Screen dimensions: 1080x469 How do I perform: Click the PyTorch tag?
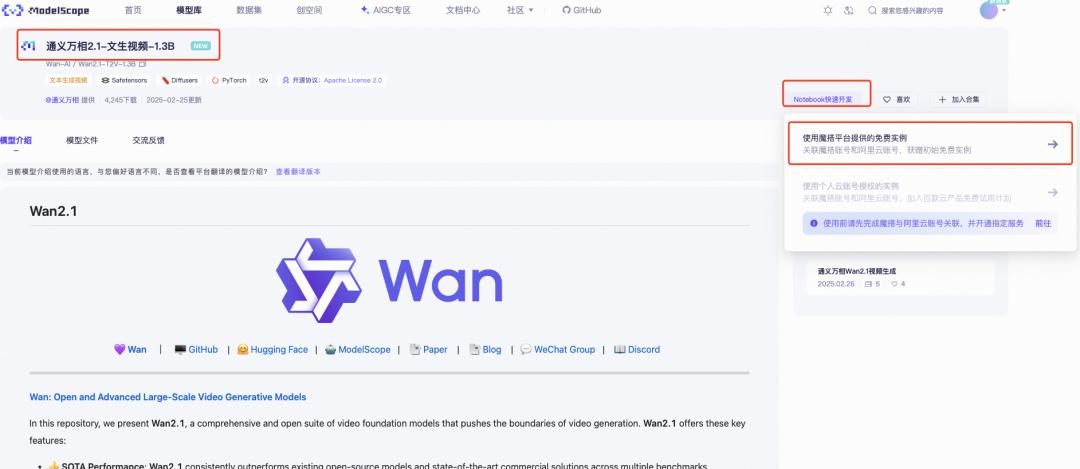click(x=229, y=81)
